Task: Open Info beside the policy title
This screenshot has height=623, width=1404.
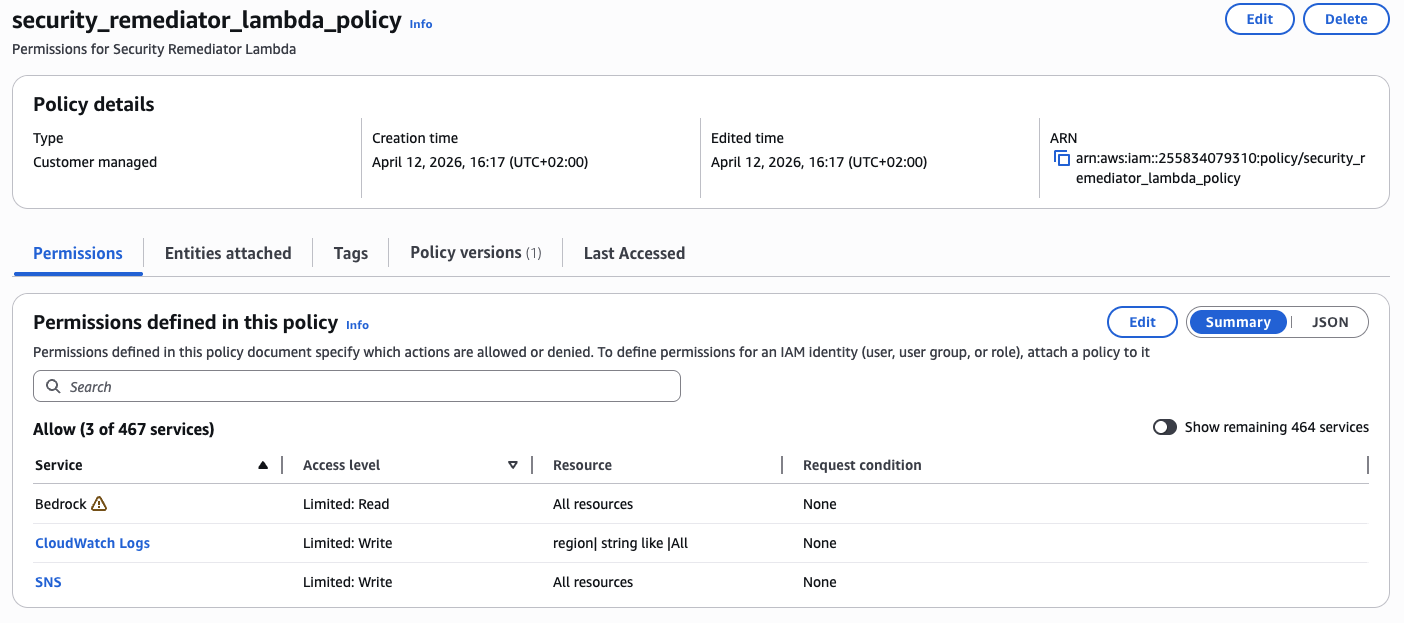Action: pyautogui.click(x=420, y=24)
